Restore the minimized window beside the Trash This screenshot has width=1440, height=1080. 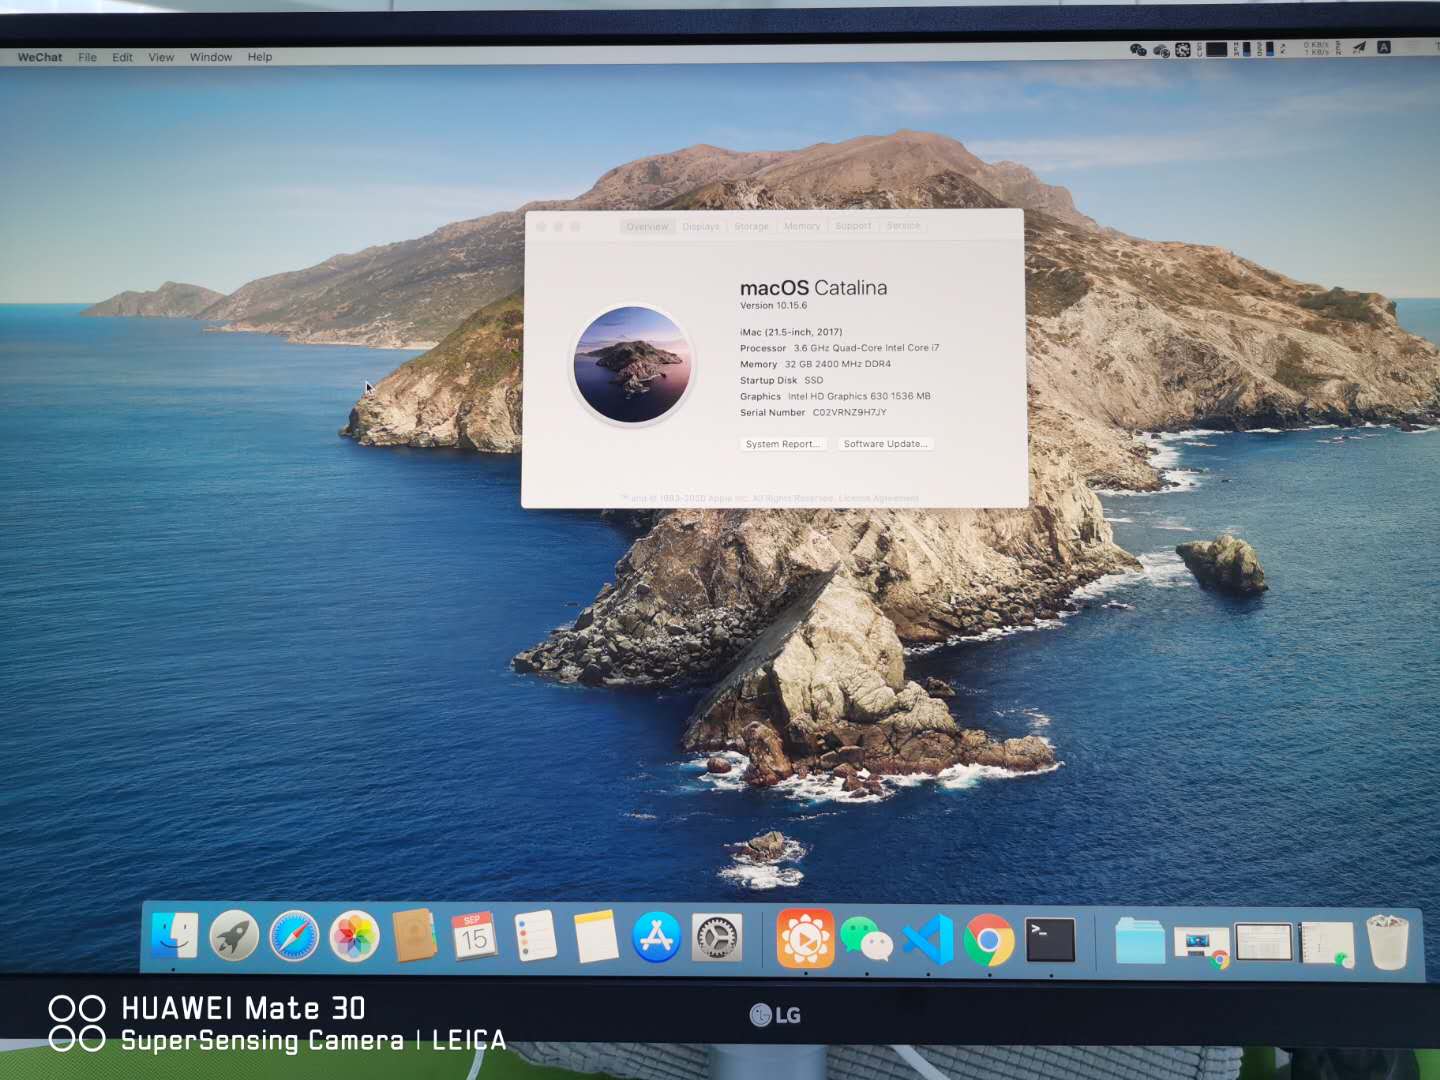tap(1327, 945)
